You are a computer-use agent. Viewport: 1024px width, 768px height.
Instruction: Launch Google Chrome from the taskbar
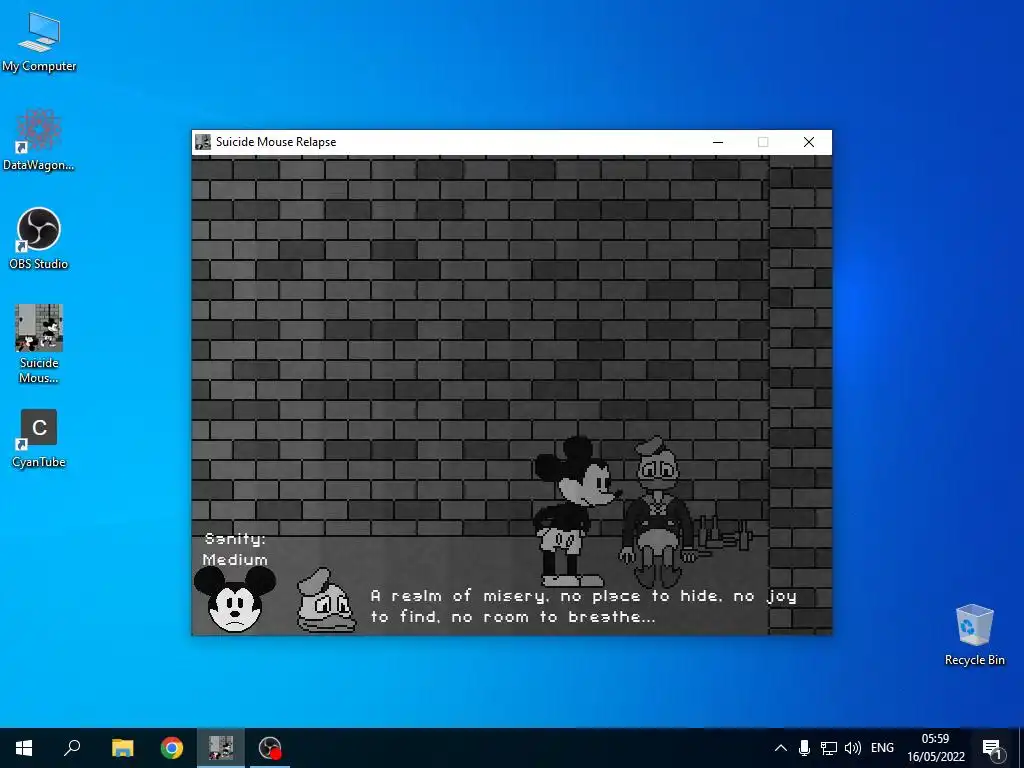coord(172,748)
